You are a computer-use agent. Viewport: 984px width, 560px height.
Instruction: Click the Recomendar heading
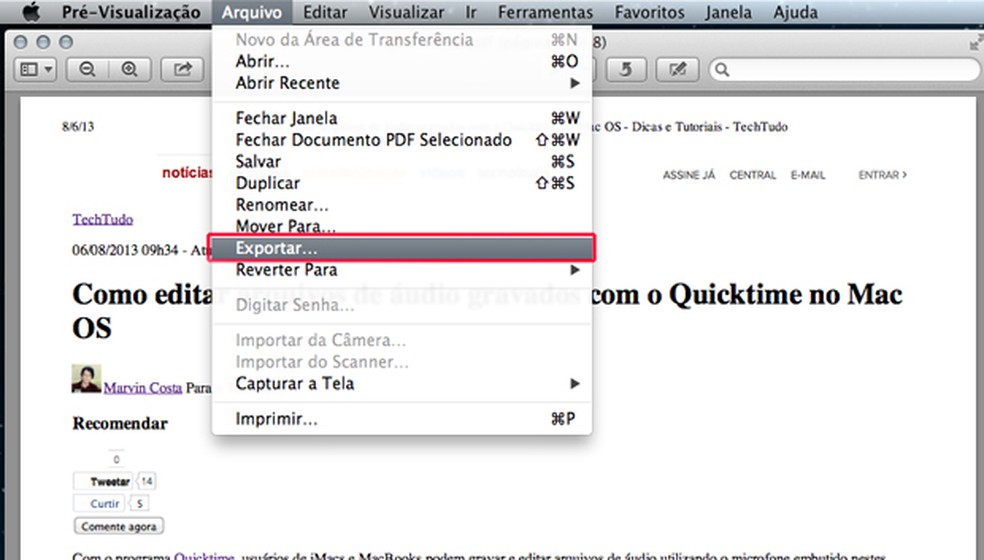click(120, 424)
